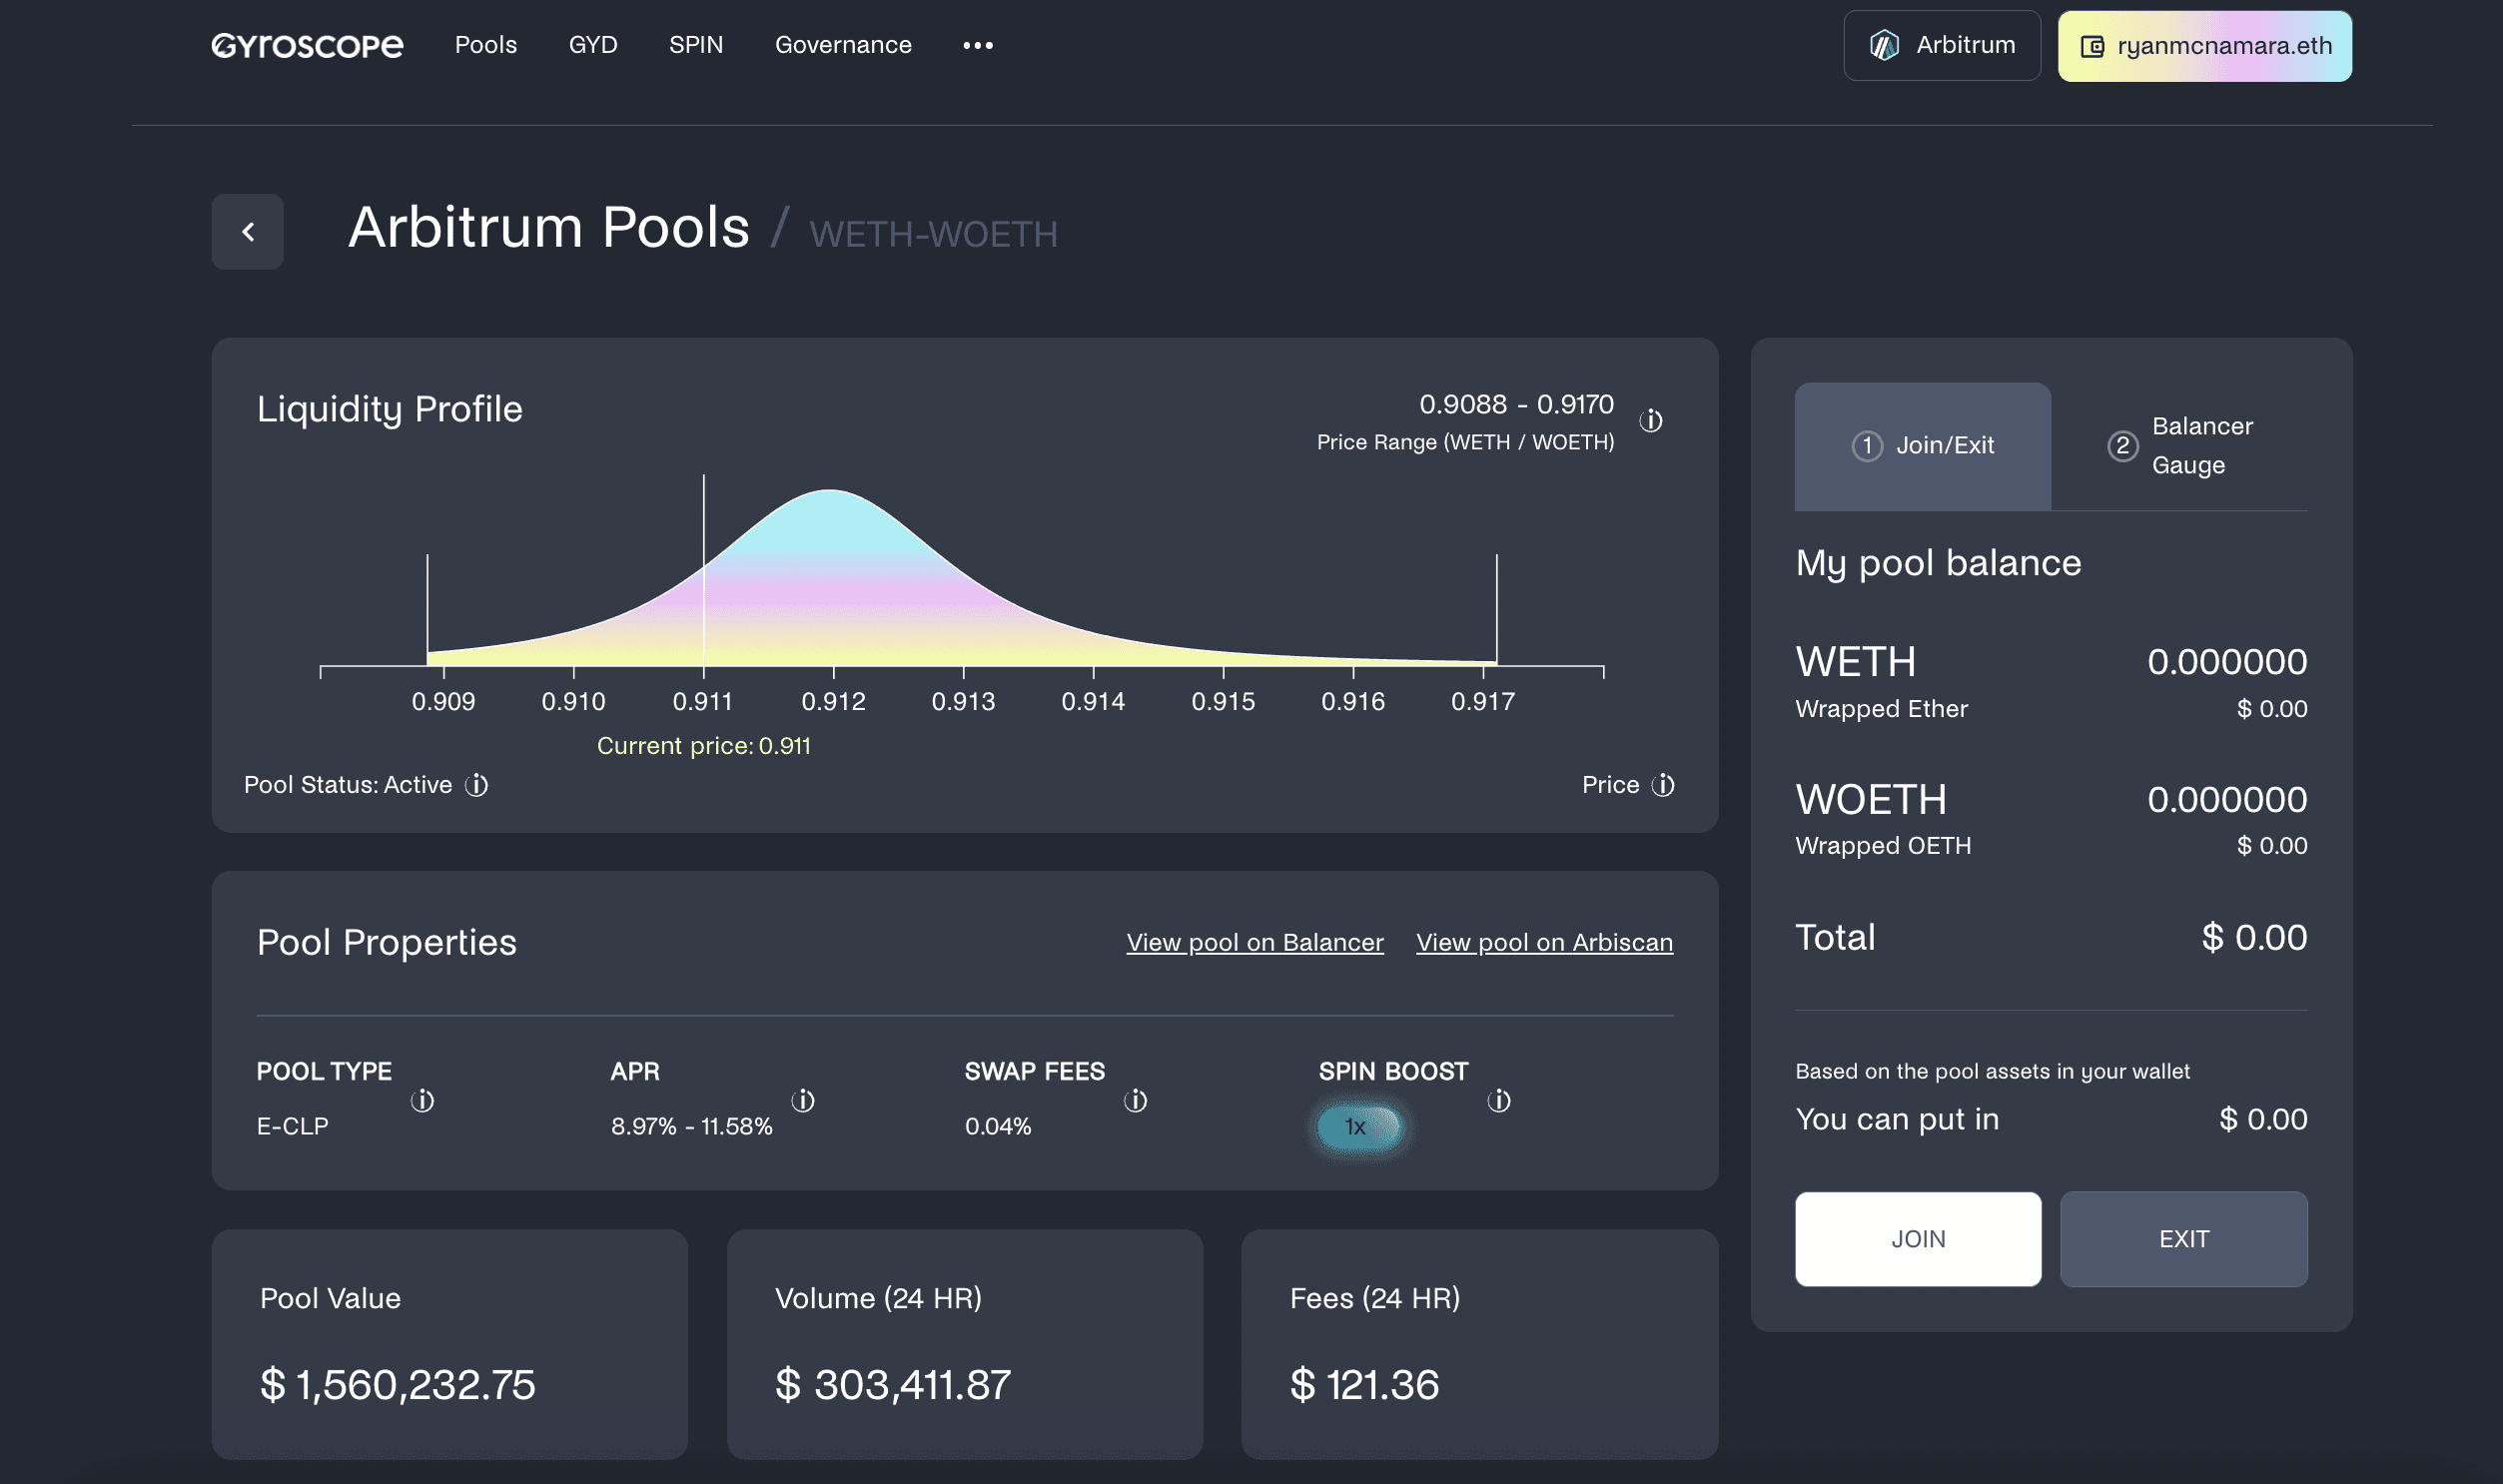Click the Volume (24 HR) amount $ 303,411.87
The width and height of the screenshot is (2503, 1484).
[893, 1385]
